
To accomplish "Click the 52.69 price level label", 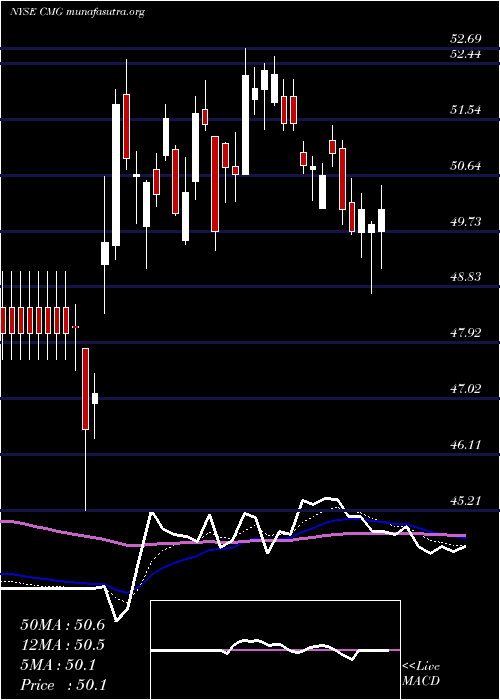I will coord(466,39).
